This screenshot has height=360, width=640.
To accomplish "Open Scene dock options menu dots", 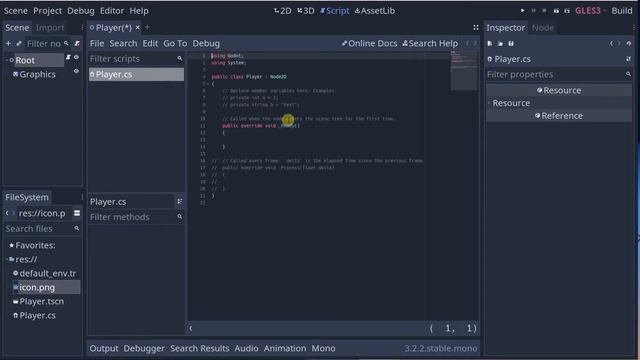I will (82, 28).
